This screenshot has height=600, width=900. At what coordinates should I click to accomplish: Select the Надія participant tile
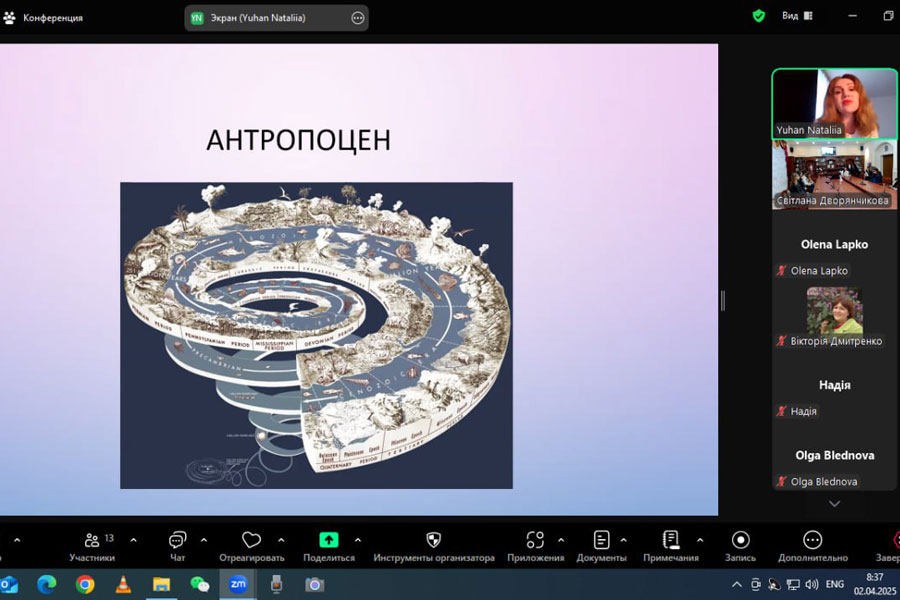834,385
